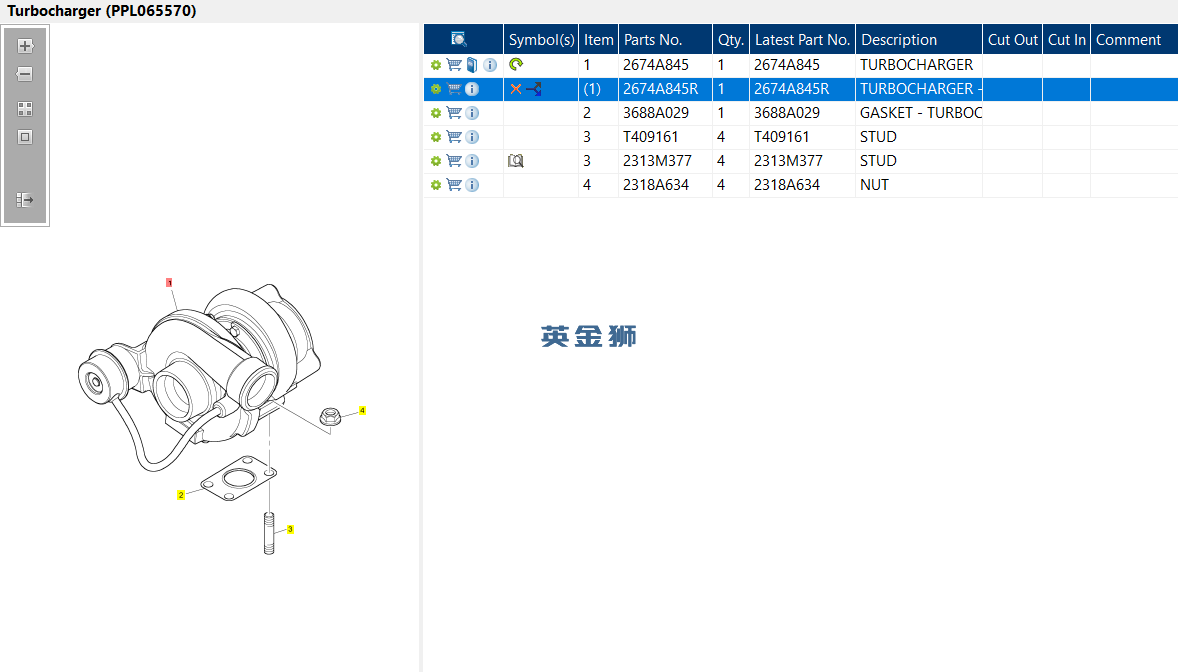The width and height of the screenshot is (1178, 672).
Task: Click the green gear icon for 3688A029
Action: (x=436, y=114)
